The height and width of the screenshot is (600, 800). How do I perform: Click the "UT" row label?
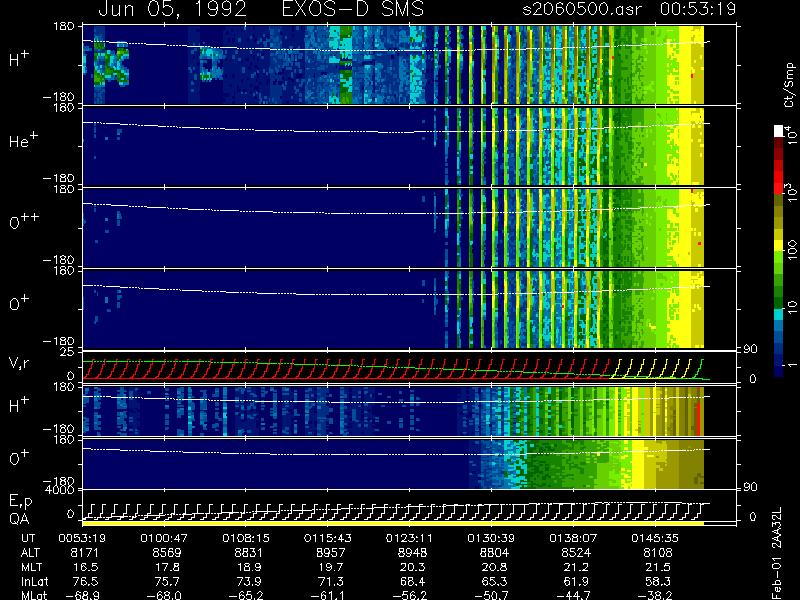tap(29, 538)
